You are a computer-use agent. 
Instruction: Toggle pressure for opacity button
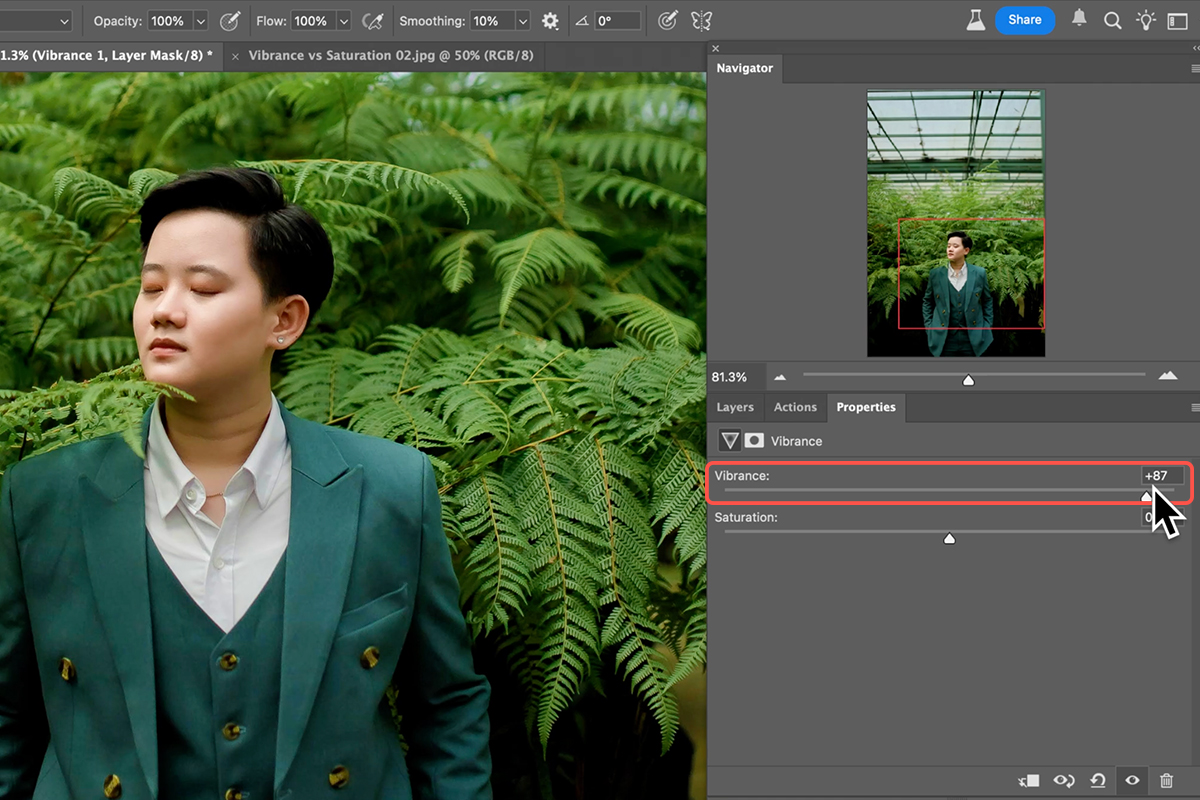(x=230, y=21)
